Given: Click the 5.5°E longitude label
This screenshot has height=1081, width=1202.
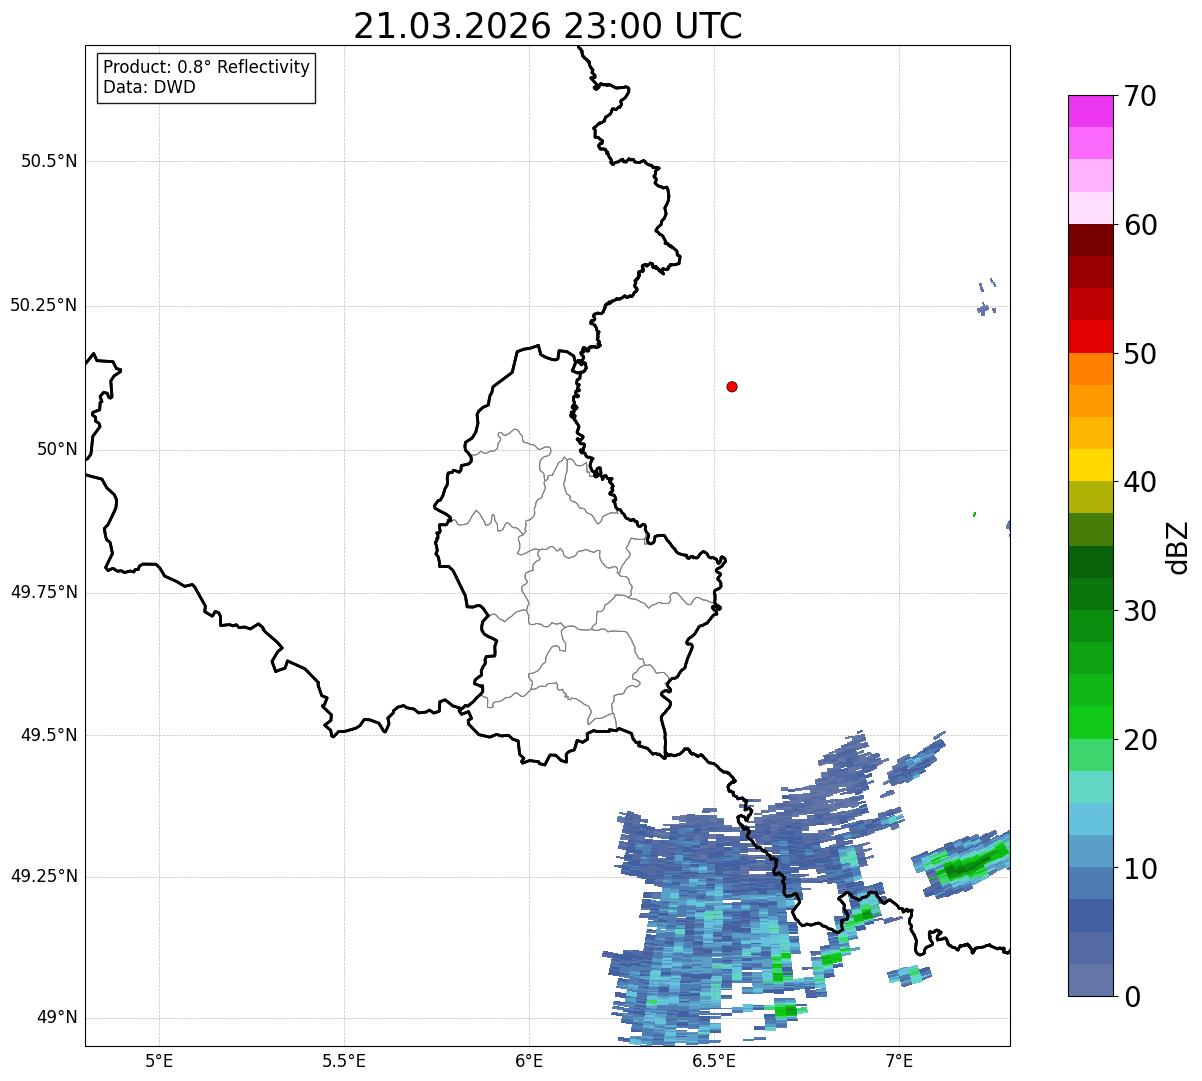Looking at the screenshot, I should (x=344, y=1061).
